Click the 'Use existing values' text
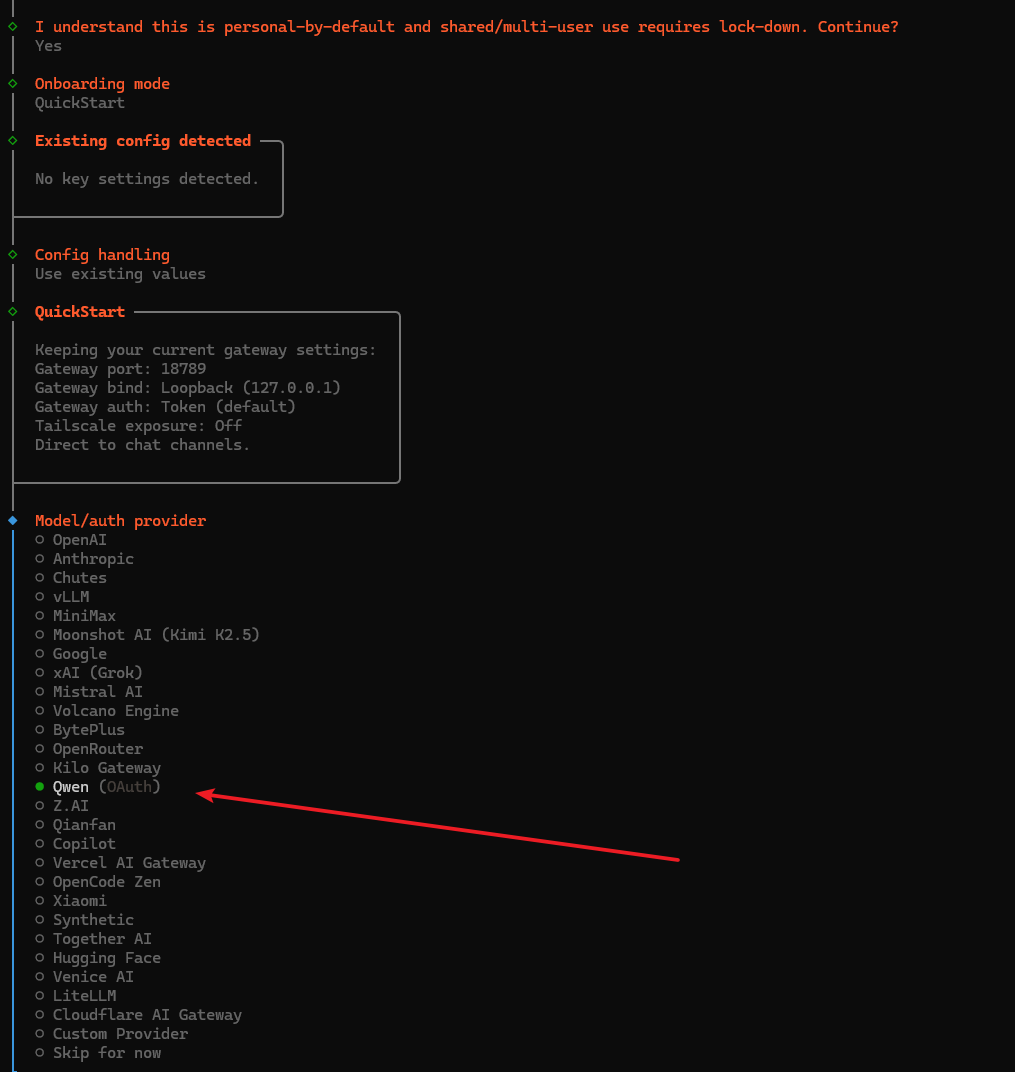 [120, 274]
